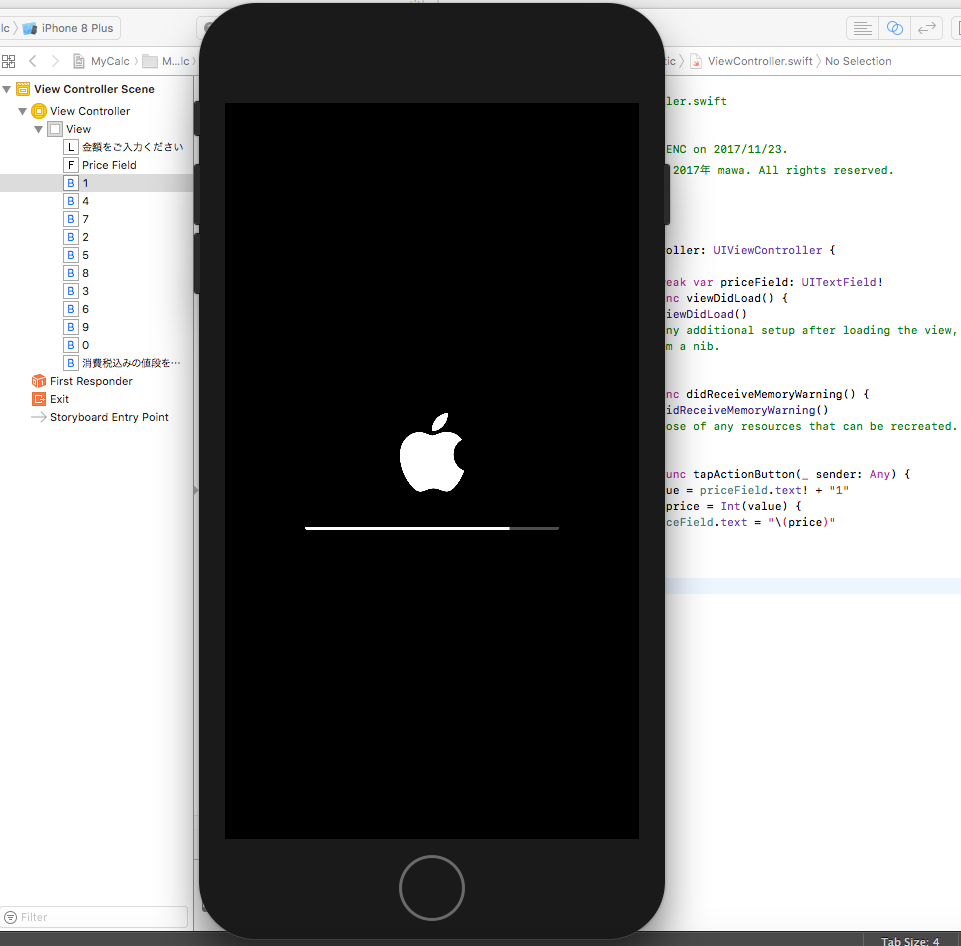Click the Filter field in the outline
961x946 pixels.
coord(94,917)
